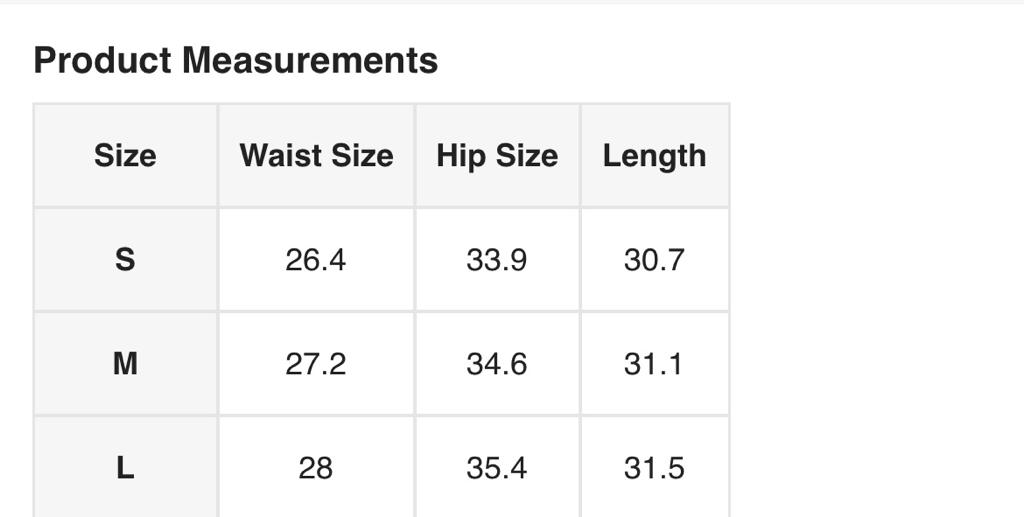
Task: Select the 35.4 hip value
Action: tap(497, 468)
